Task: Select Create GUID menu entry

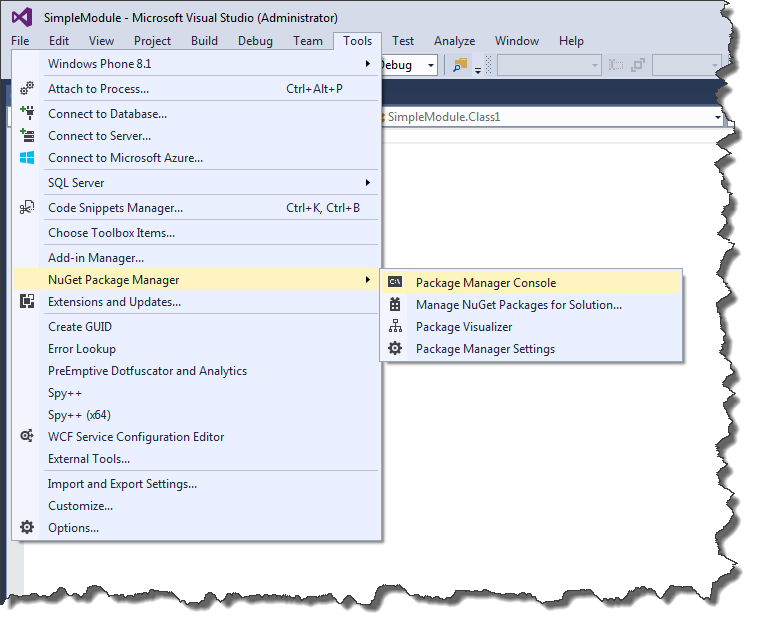Action: [x=80, y=327]
